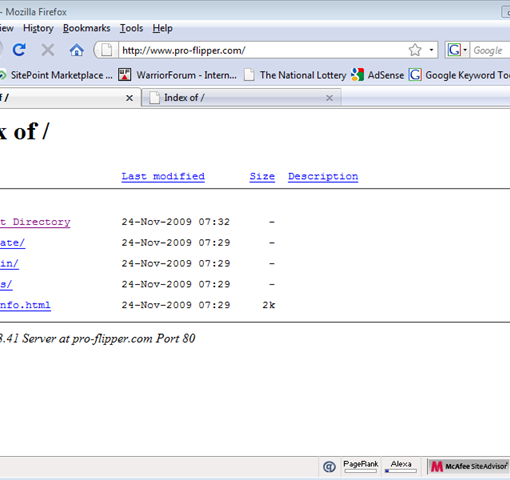This screenshot has height=480, width=510.
Task: Click the @ icon in status bar
Action: click(329, 466)
